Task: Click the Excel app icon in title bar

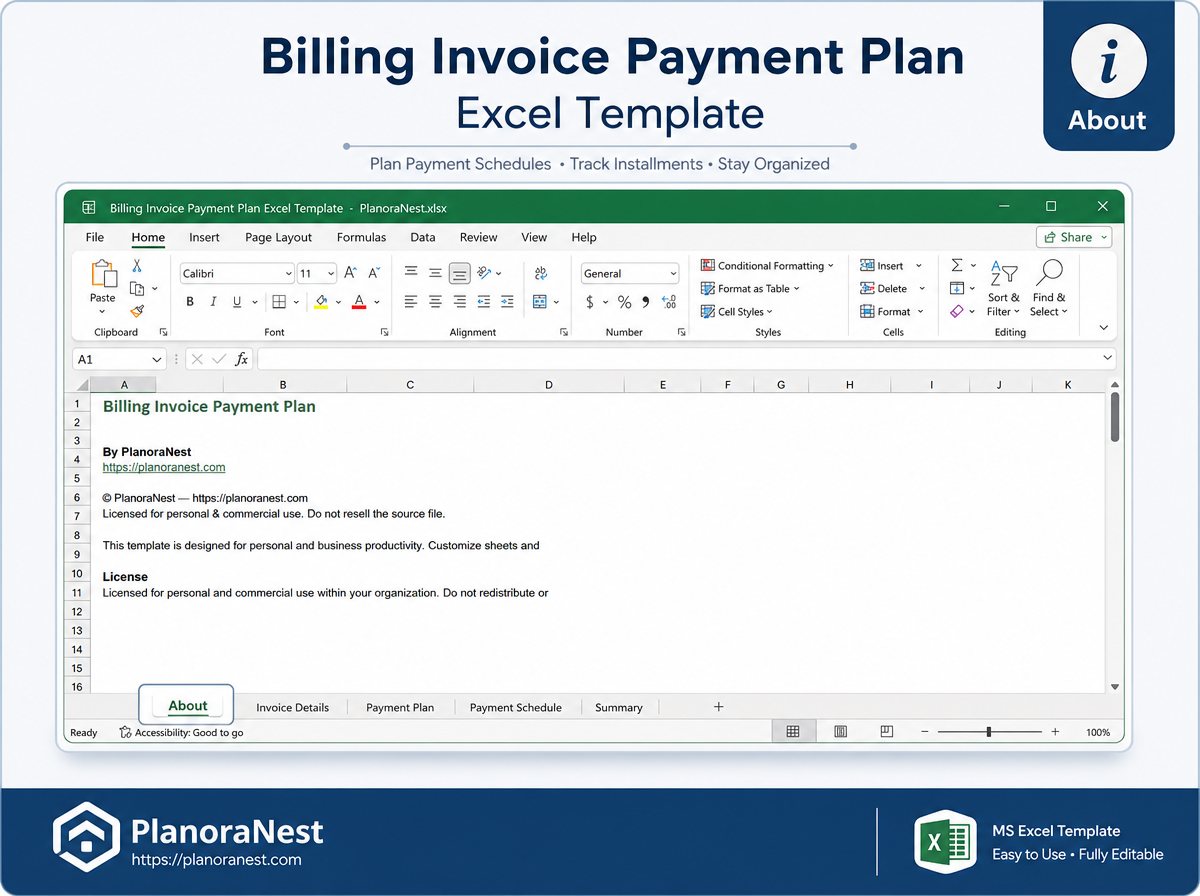Action: pos(88,208)
